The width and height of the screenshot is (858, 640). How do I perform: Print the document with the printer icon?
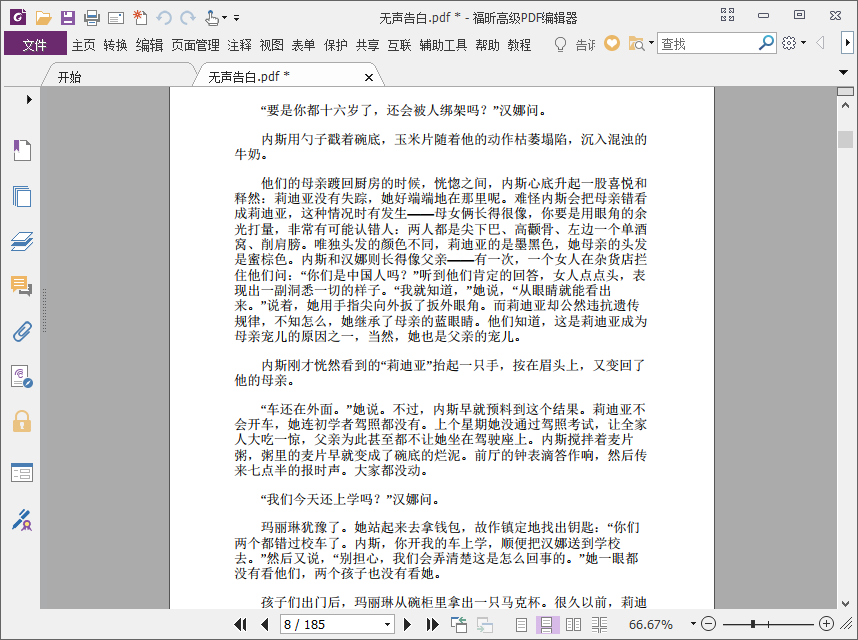tap(91, 18)
